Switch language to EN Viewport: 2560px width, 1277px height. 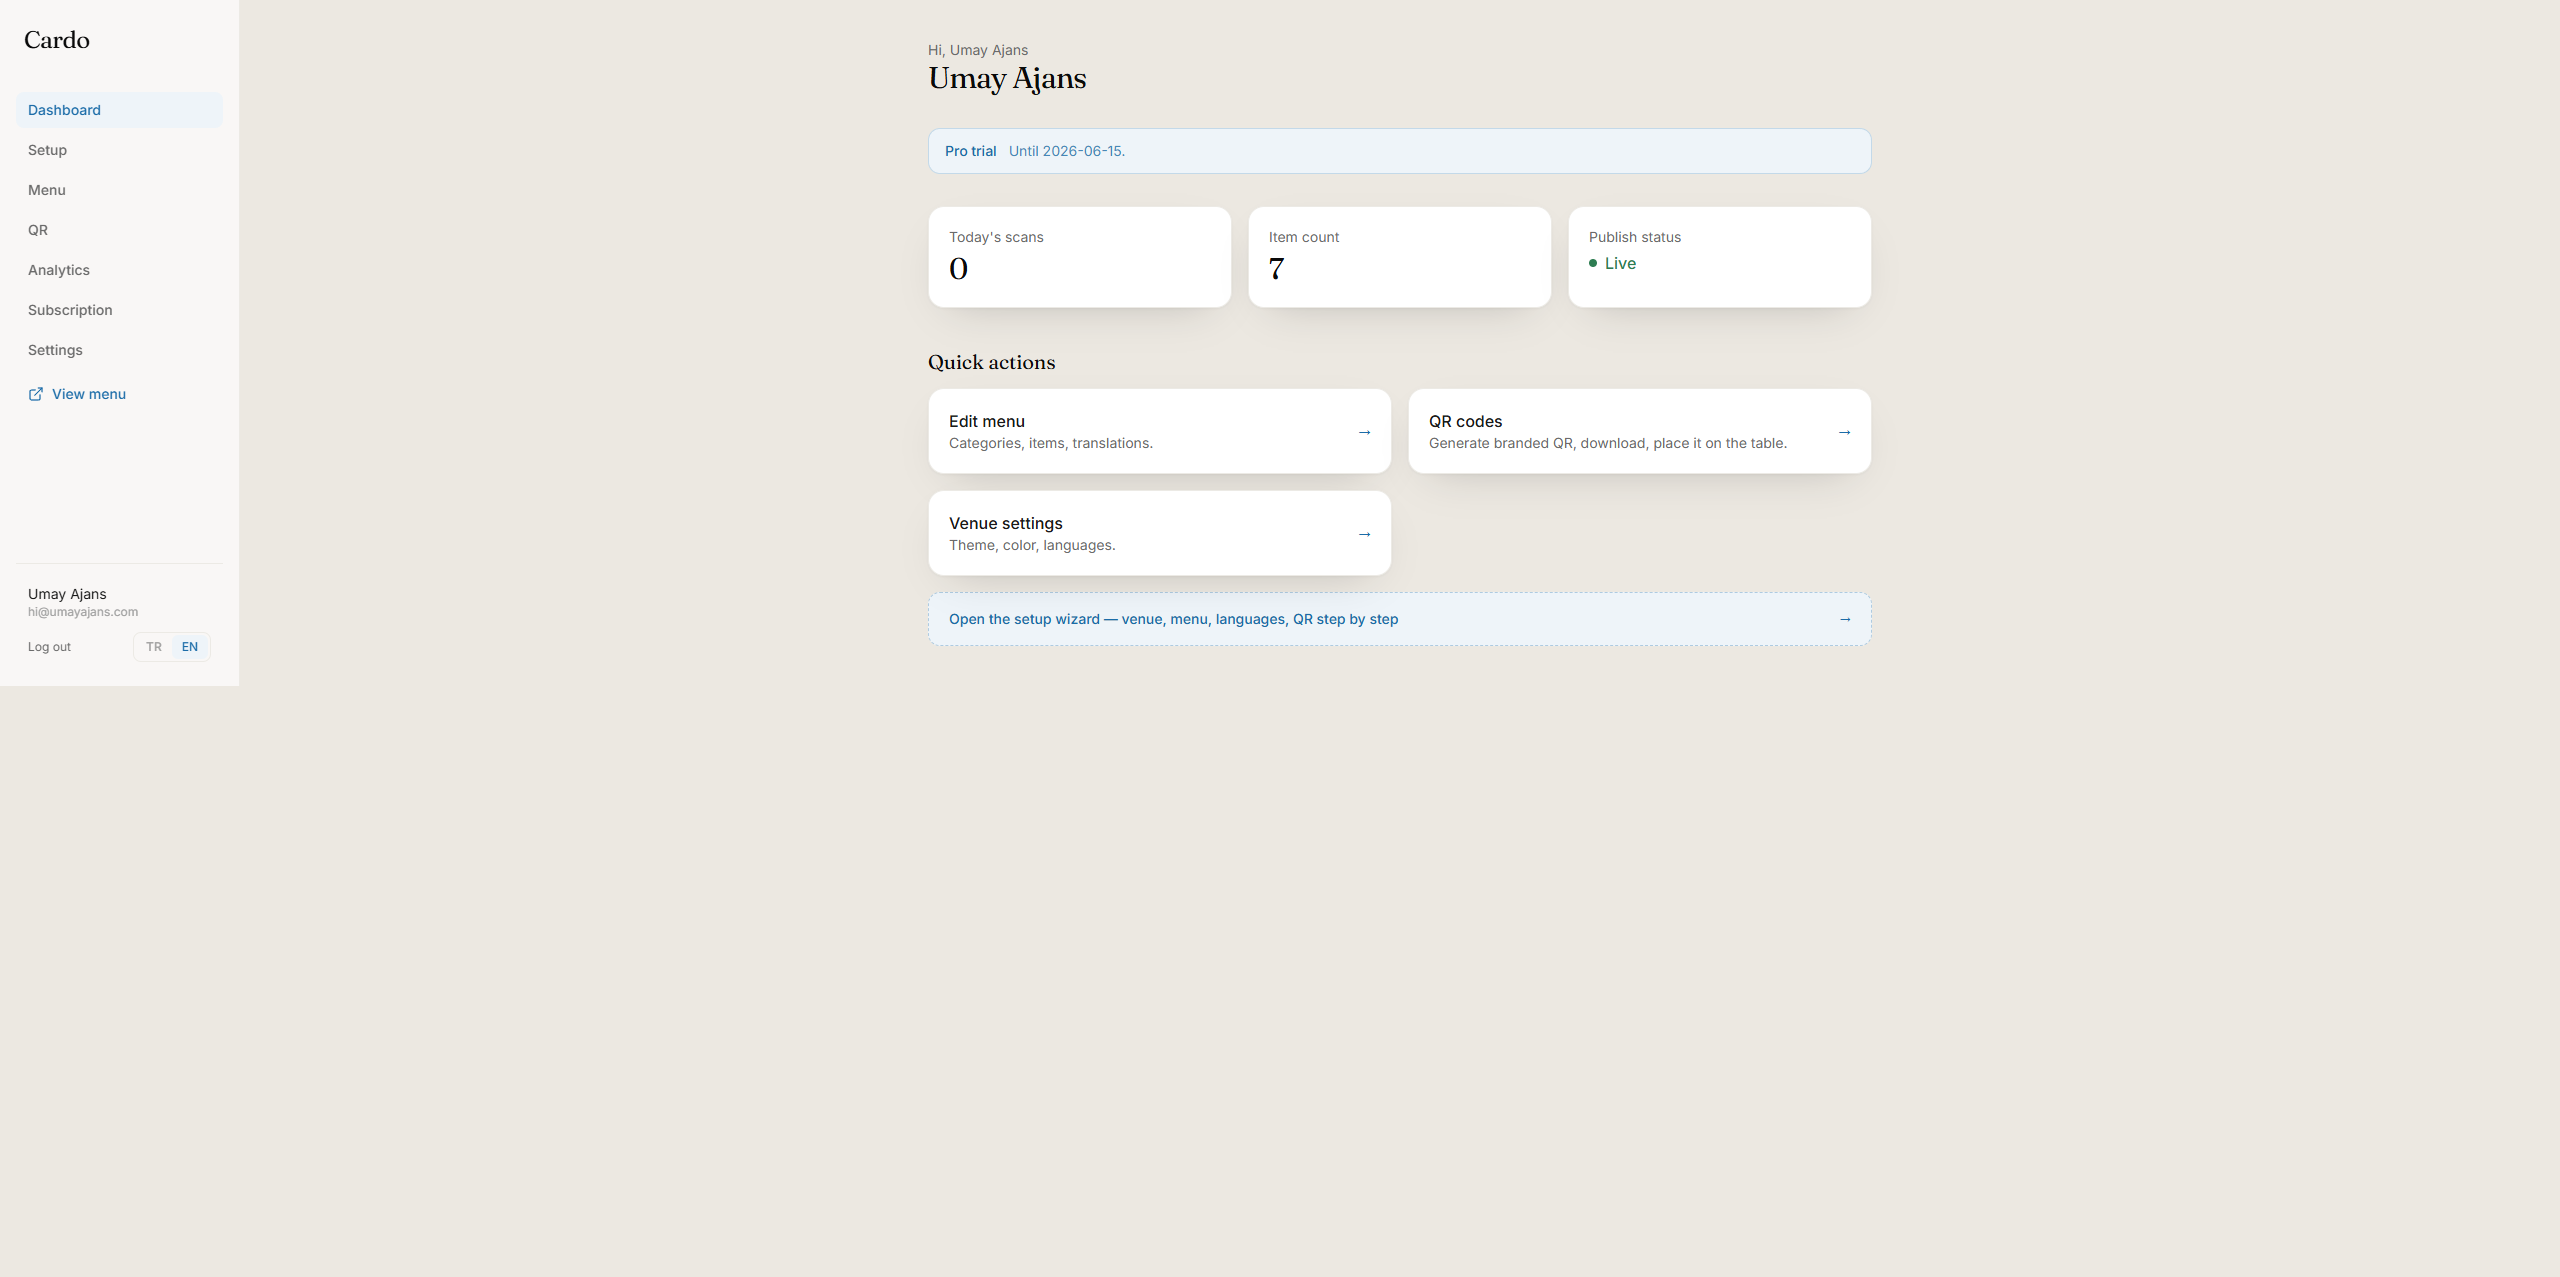point(190,647)
